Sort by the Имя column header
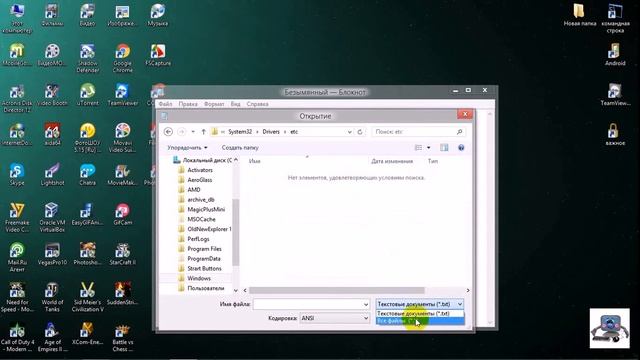The height and width of the screenshot is (360, 640). [254, 161]
